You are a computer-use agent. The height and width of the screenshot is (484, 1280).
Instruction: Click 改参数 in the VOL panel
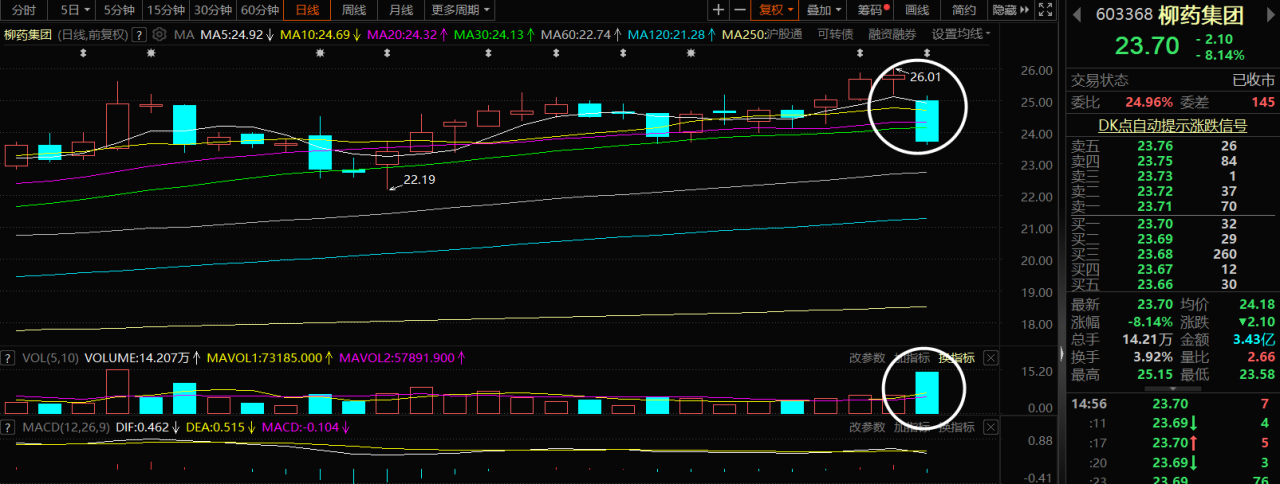point(867,358)
